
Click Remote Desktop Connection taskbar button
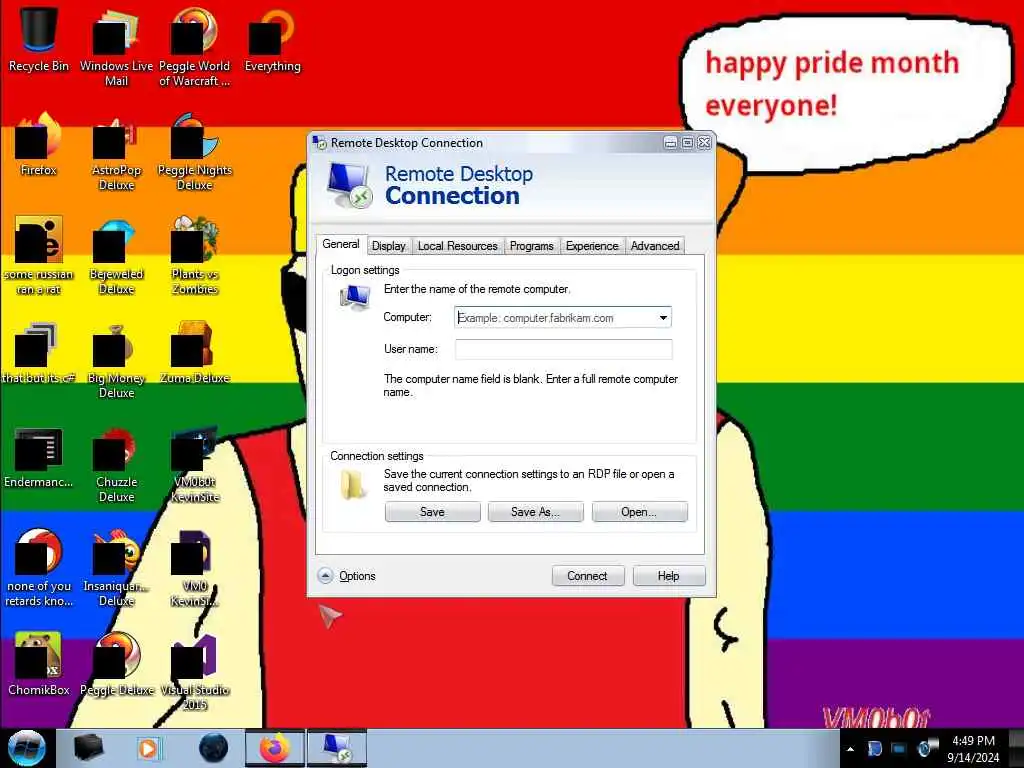(337, 748)
